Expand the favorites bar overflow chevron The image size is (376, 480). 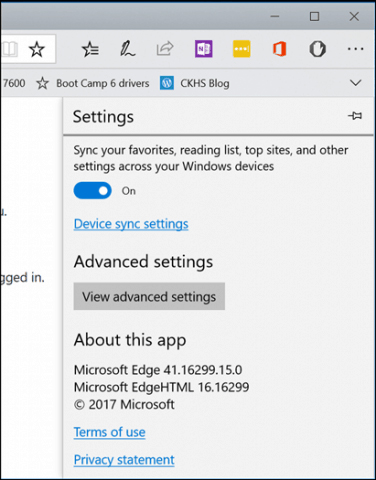coord(356,83)
